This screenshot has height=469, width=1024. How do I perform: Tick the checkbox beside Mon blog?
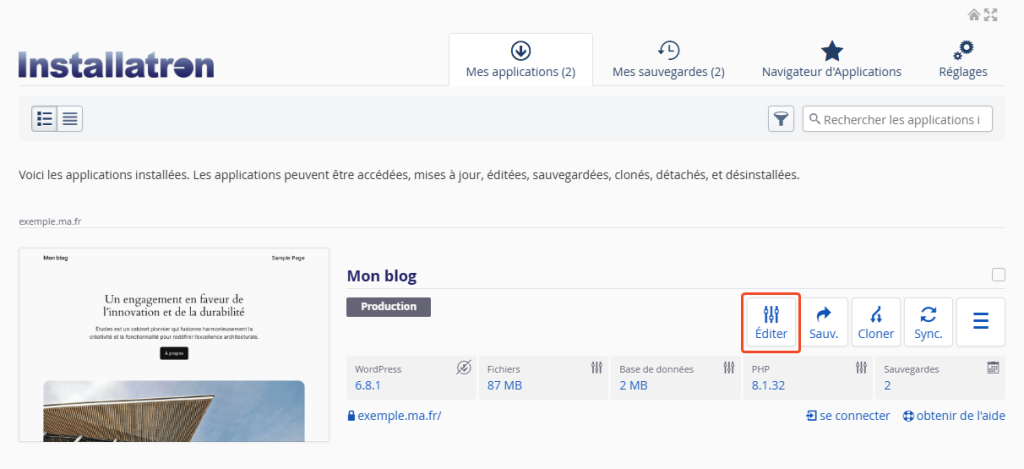(x=998, y=275)
